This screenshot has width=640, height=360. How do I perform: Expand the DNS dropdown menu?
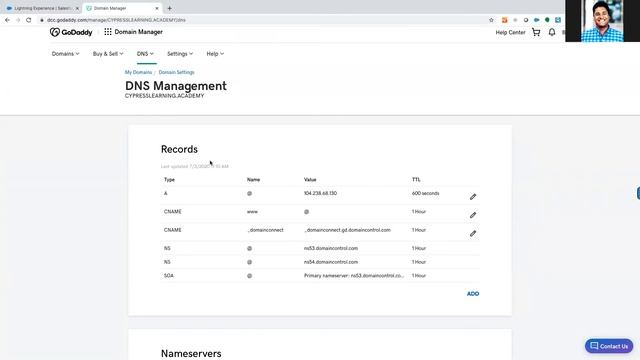coord(145,53)
